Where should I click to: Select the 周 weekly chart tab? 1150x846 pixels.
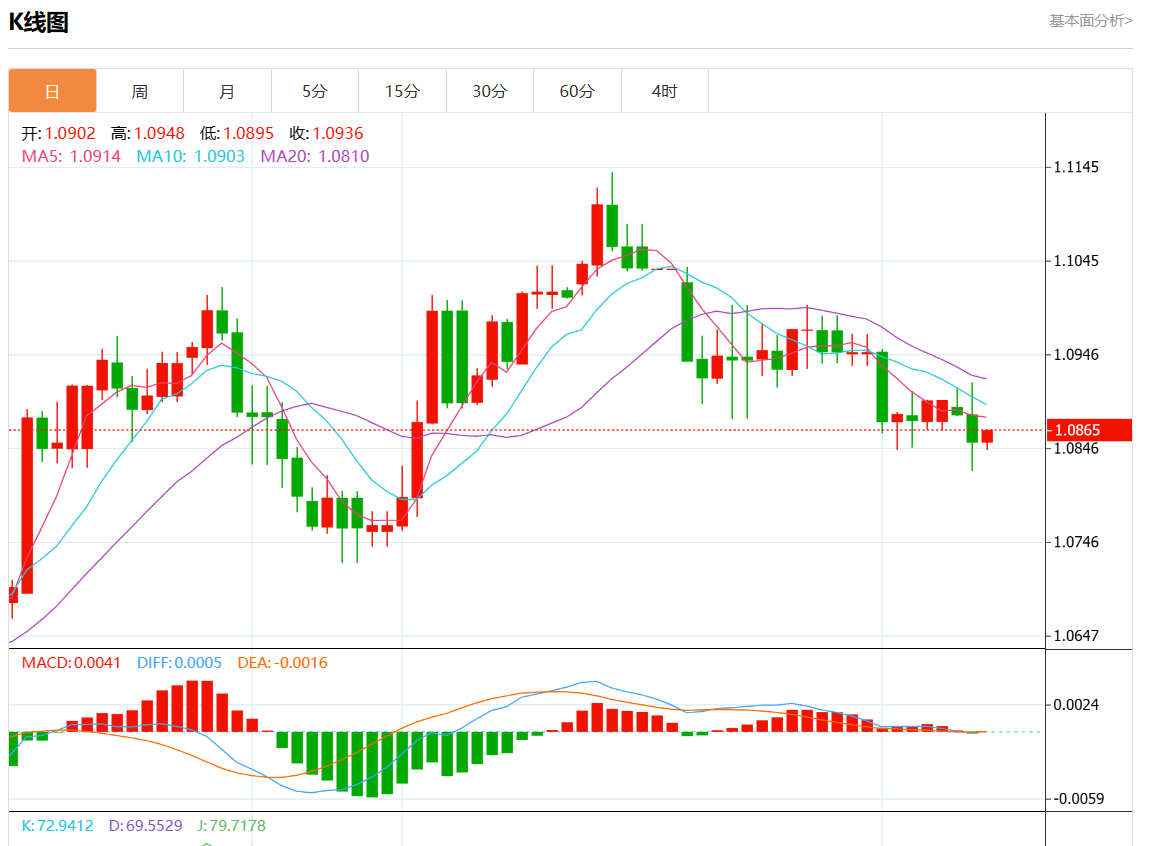[x=140, y=91]
